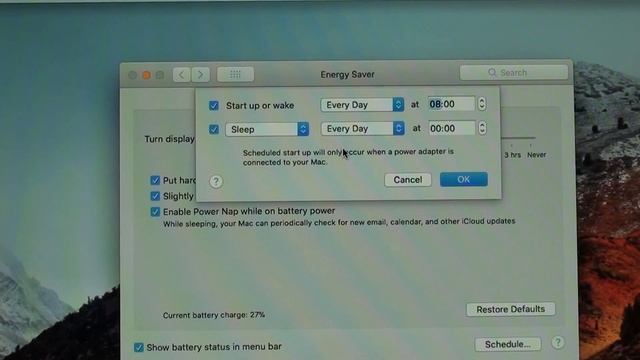
Task: Click Scheduled start up power adapter note
Action: [x=348, y=157]
